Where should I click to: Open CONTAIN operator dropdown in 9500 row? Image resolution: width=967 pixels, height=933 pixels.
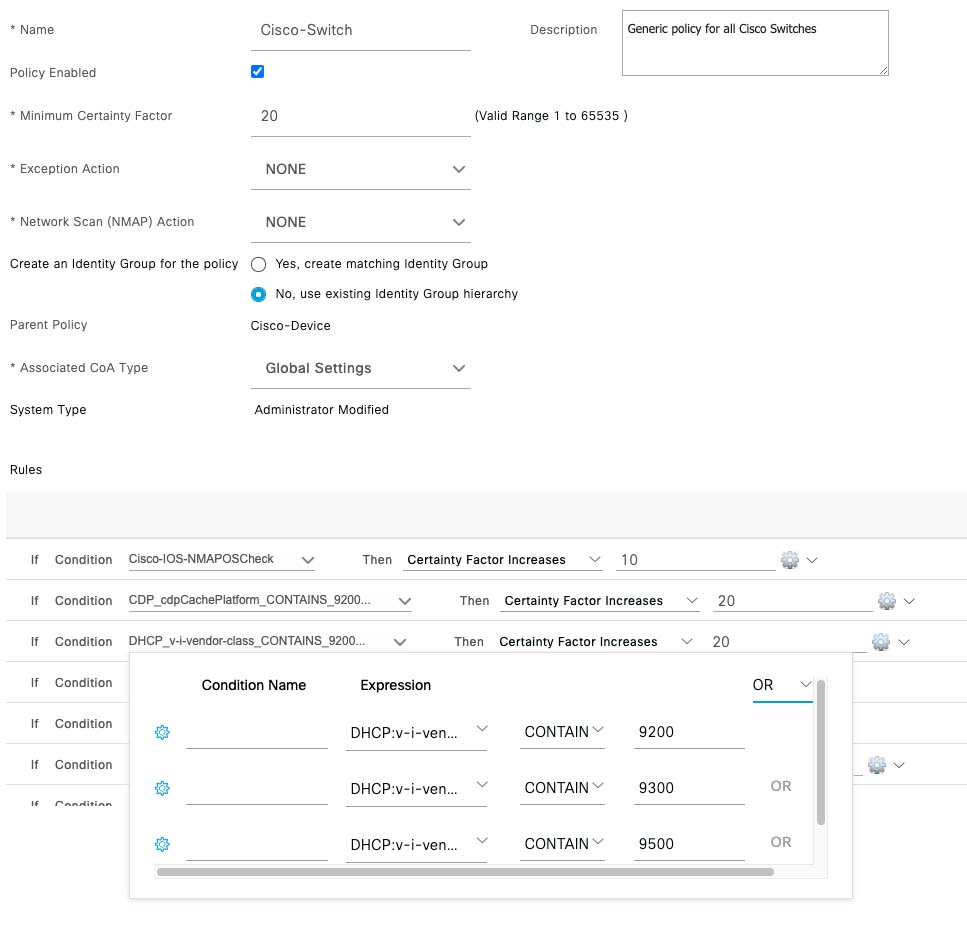(x=562, y=844)
